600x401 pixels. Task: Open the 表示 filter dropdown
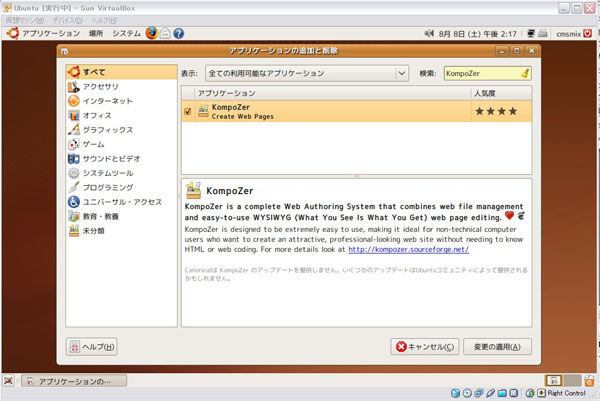tap(307, 73)
